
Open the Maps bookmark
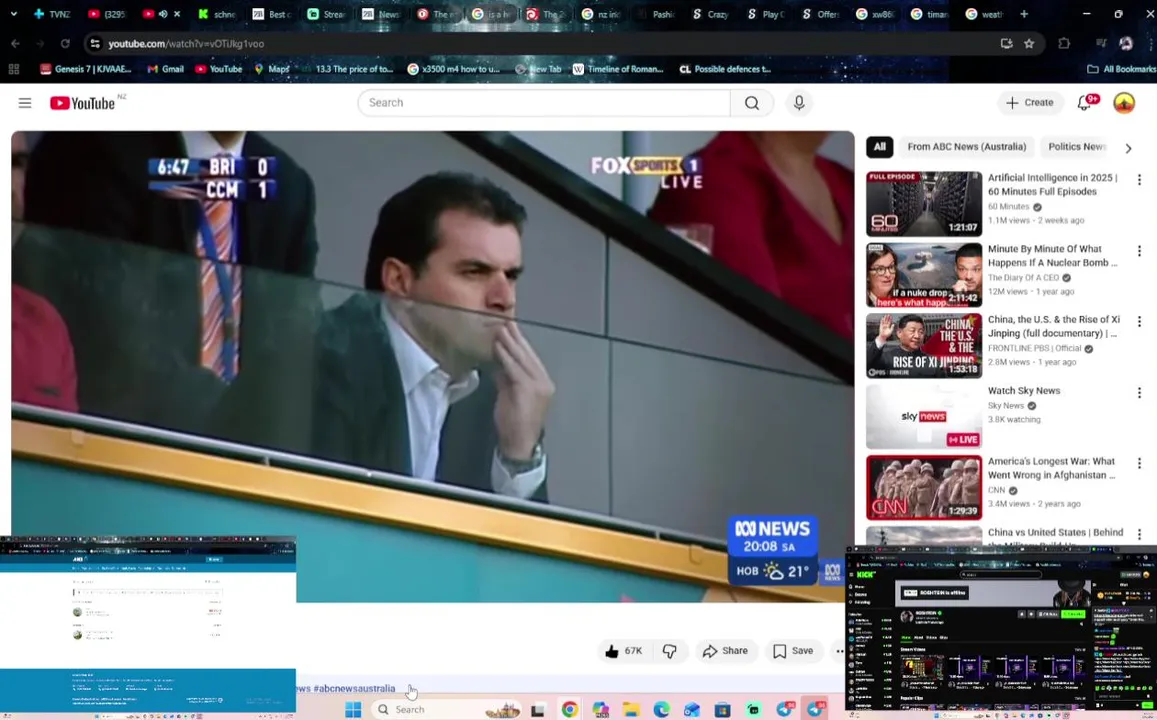272,69
